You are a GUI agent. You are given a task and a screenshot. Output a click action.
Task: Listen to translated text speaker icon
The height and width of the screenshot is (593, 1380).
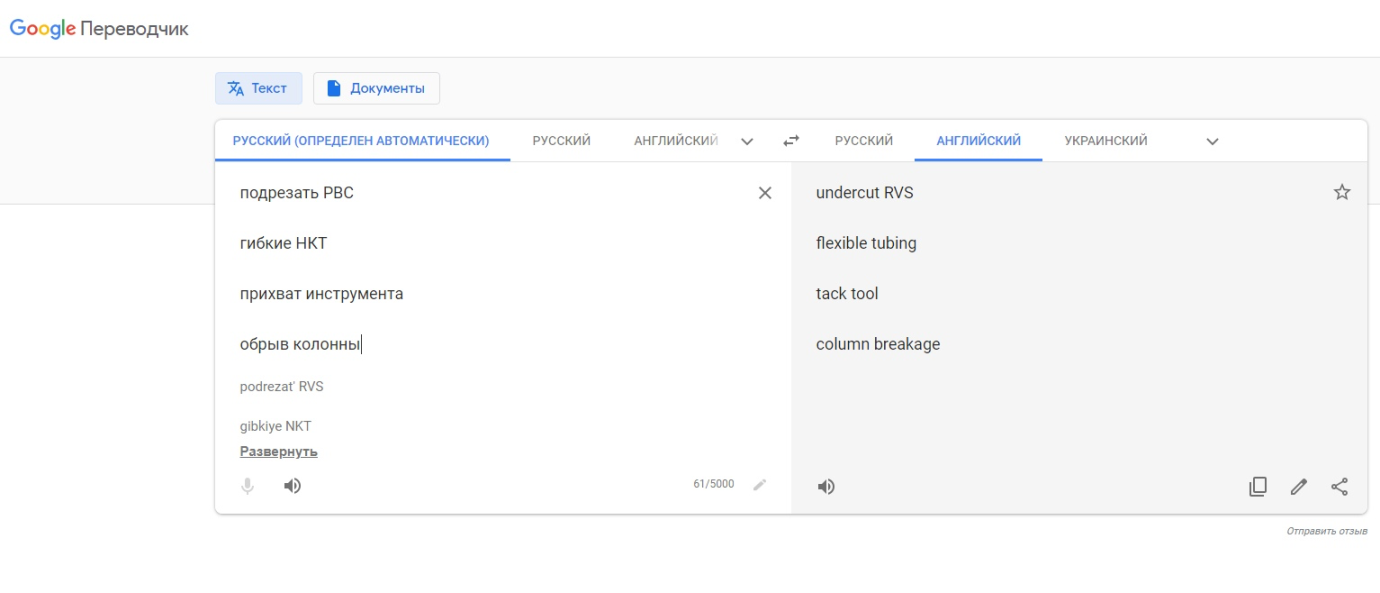pos(826,487)
